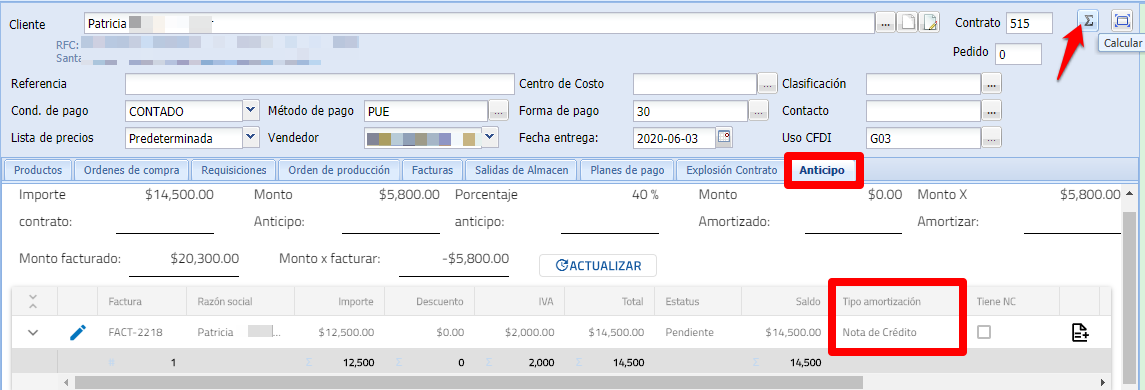This screenshot has width=1145, height=390.
Task: Click the Fecha entrega field showing 2020-06-03
Action: pyautogui.click(x=675, y=138)
